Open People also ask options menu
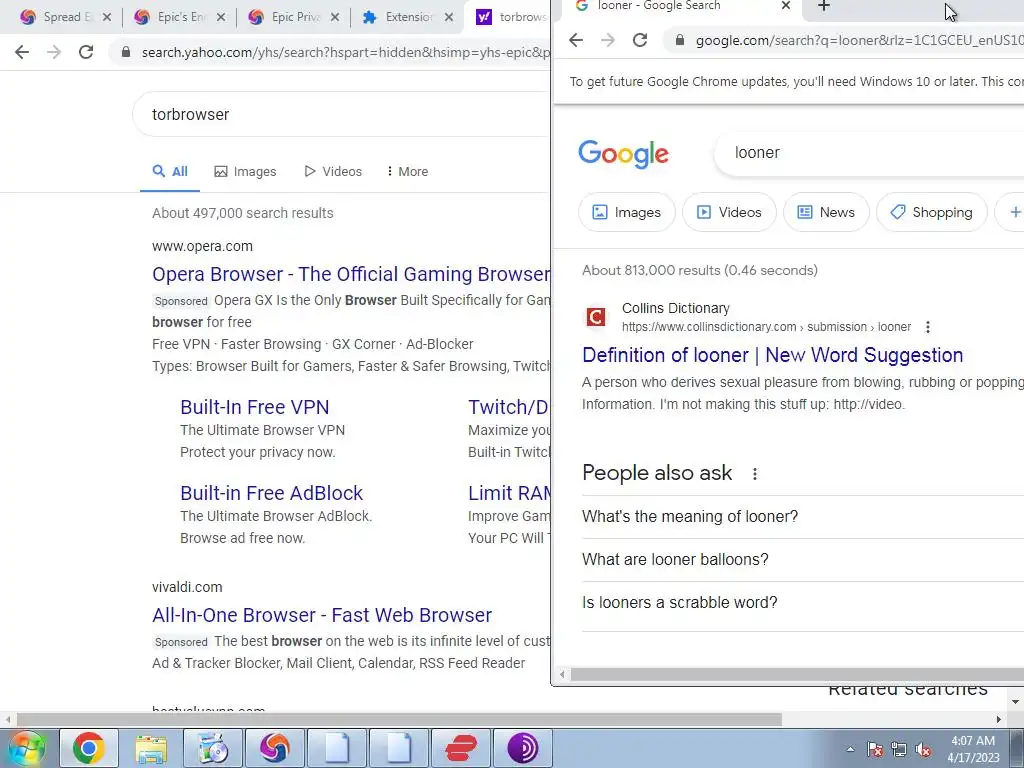Screen dimensions: 1024x768 754,473
